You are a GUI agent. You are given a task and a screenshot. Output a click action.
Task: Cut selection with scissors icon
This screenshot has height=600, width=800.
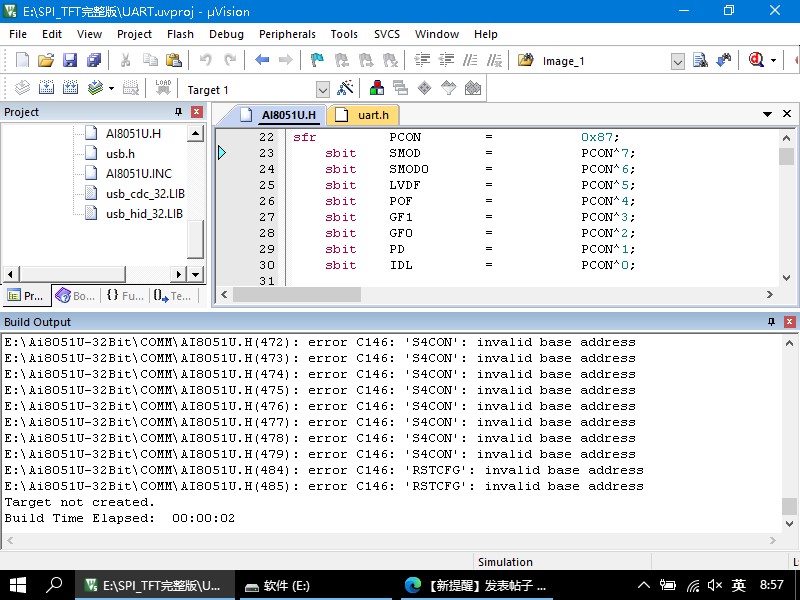(125, 60)
